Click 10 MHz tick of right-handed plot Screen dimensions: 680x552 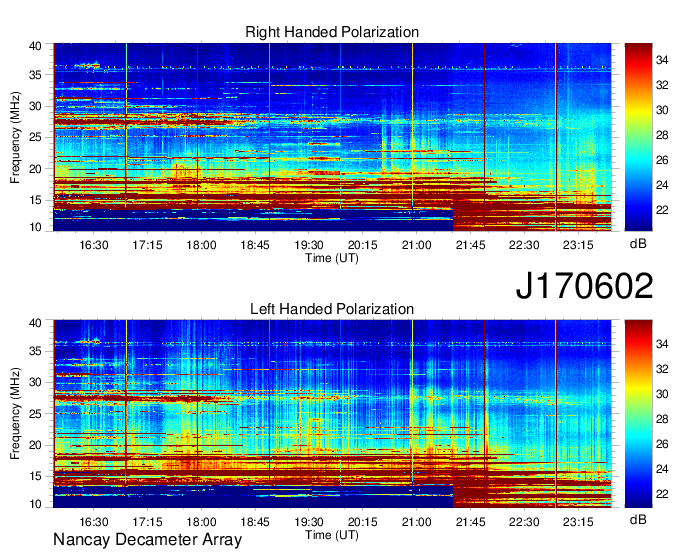click(35, 227)
